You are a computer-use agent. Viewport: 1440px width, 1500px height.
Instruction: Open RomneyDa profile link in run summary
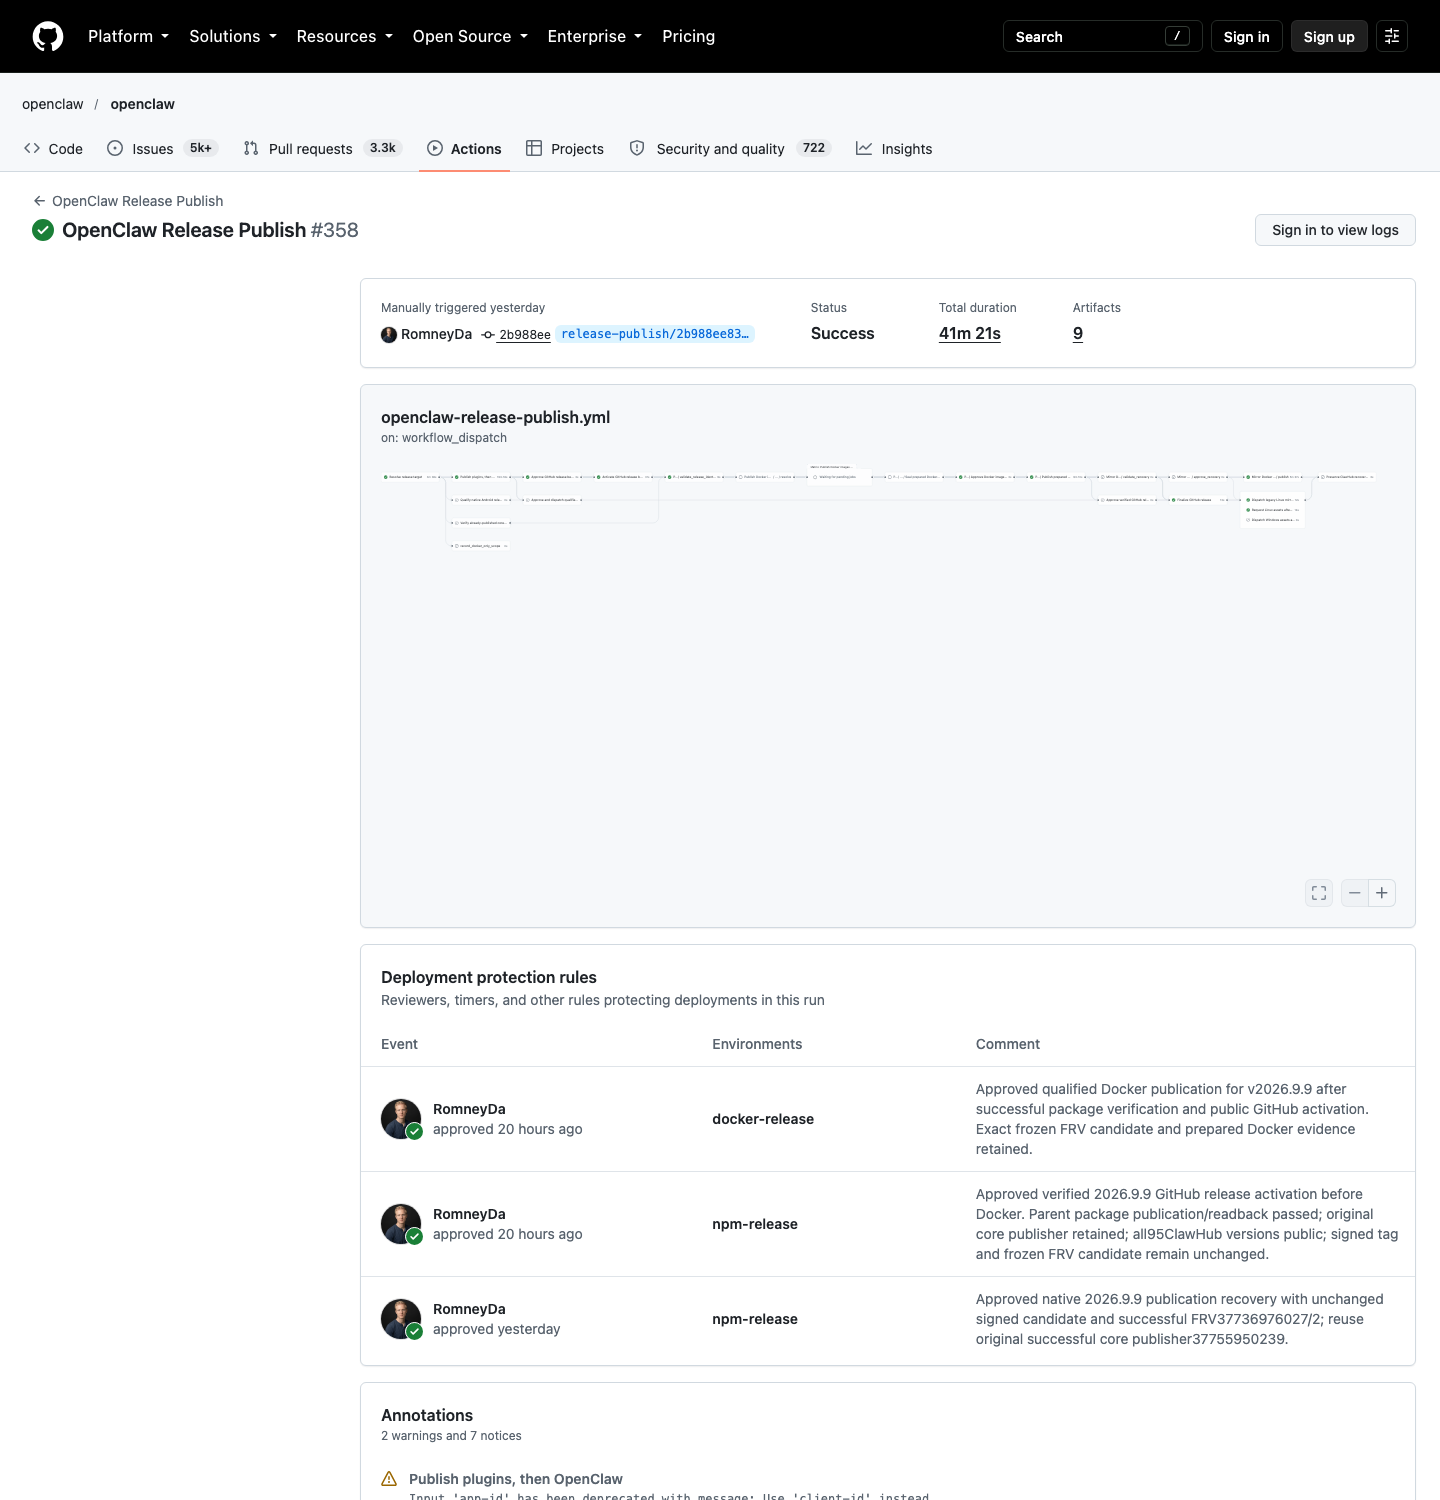click(x=436, y=334)
